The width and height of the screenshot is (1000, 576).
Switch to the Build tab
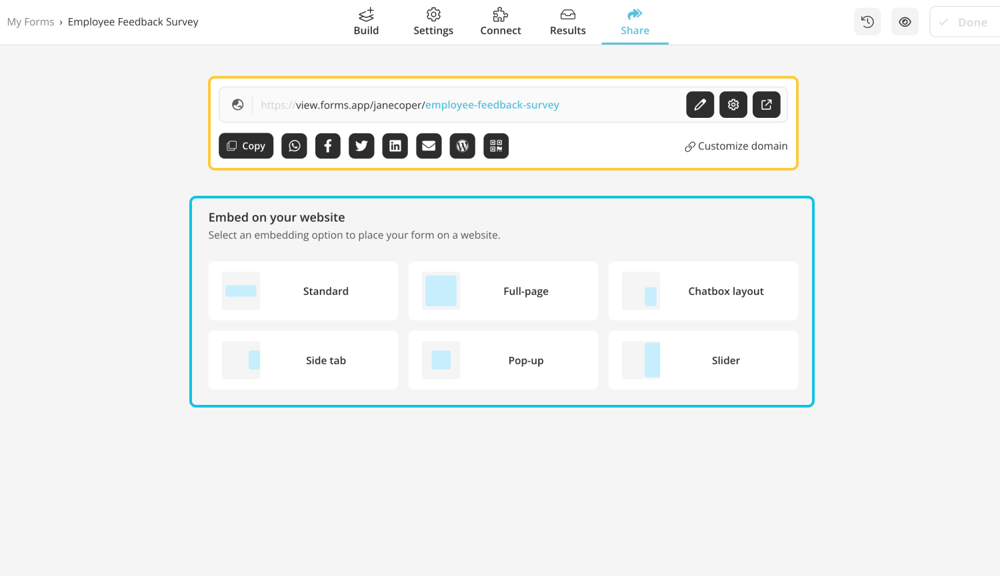(x=366, y=22)
